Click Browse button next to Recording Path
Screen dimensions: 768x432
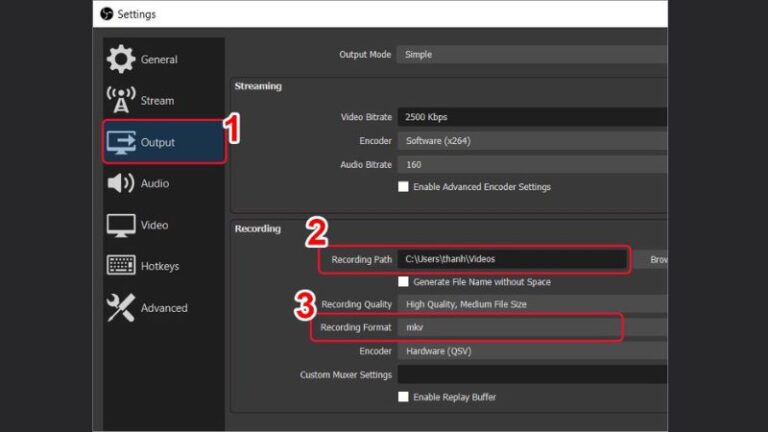(x=656, y=259)
